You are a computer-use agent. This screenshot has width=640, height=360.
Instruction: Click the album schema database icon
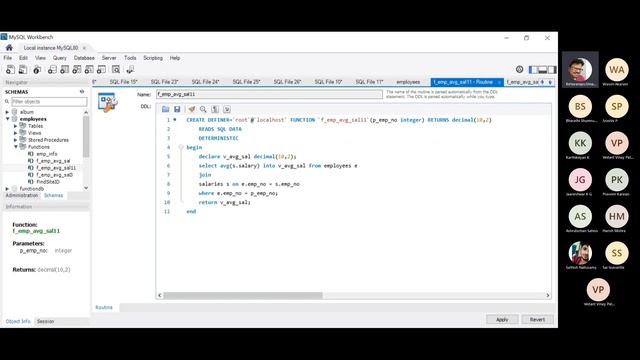coord(15,112)
